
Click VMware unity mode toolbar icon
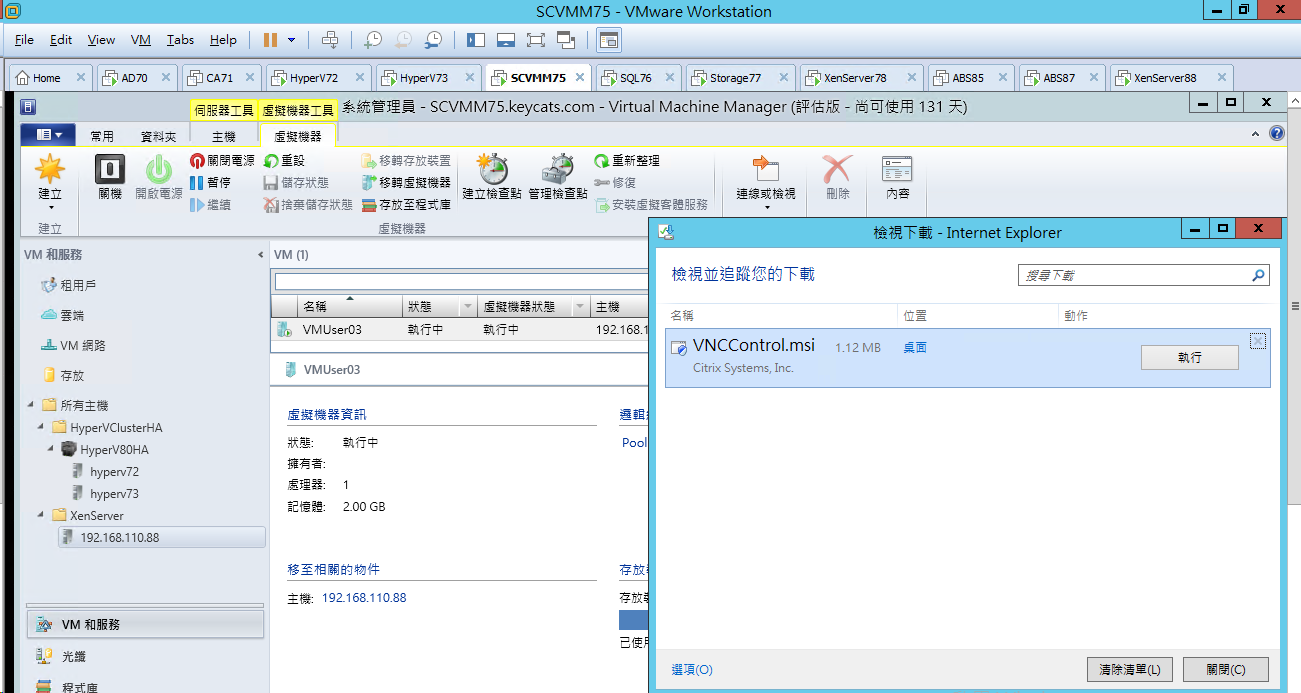566,40
